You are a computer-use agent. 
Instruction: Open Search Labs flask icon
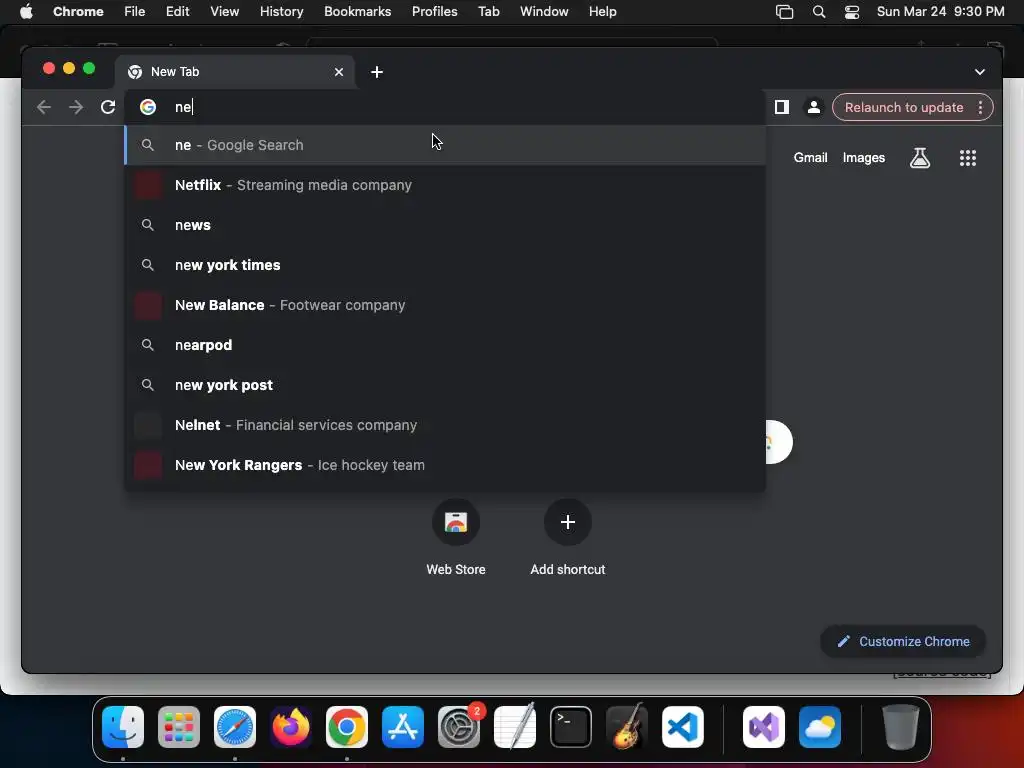coord(920,157)
